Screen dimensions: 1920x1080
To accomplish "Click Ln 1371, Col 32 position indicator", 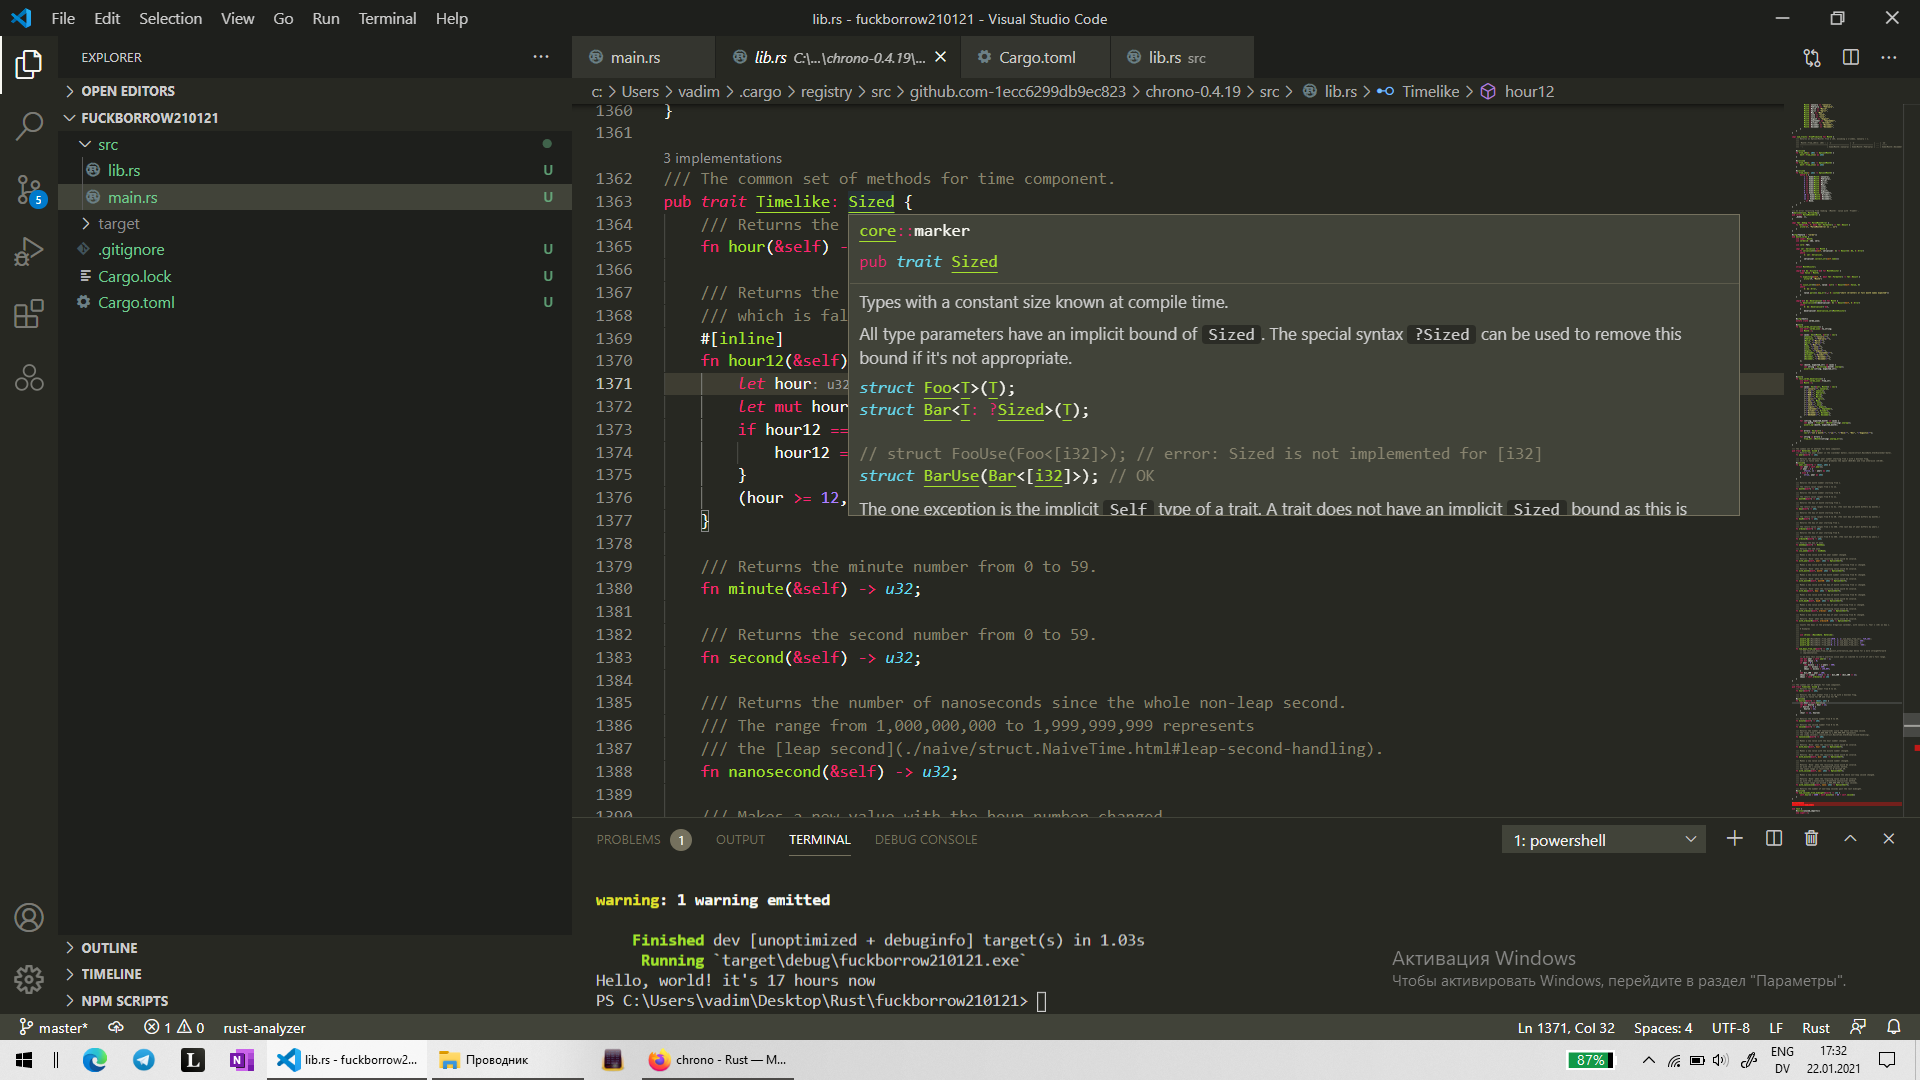I will 1566,1027.
